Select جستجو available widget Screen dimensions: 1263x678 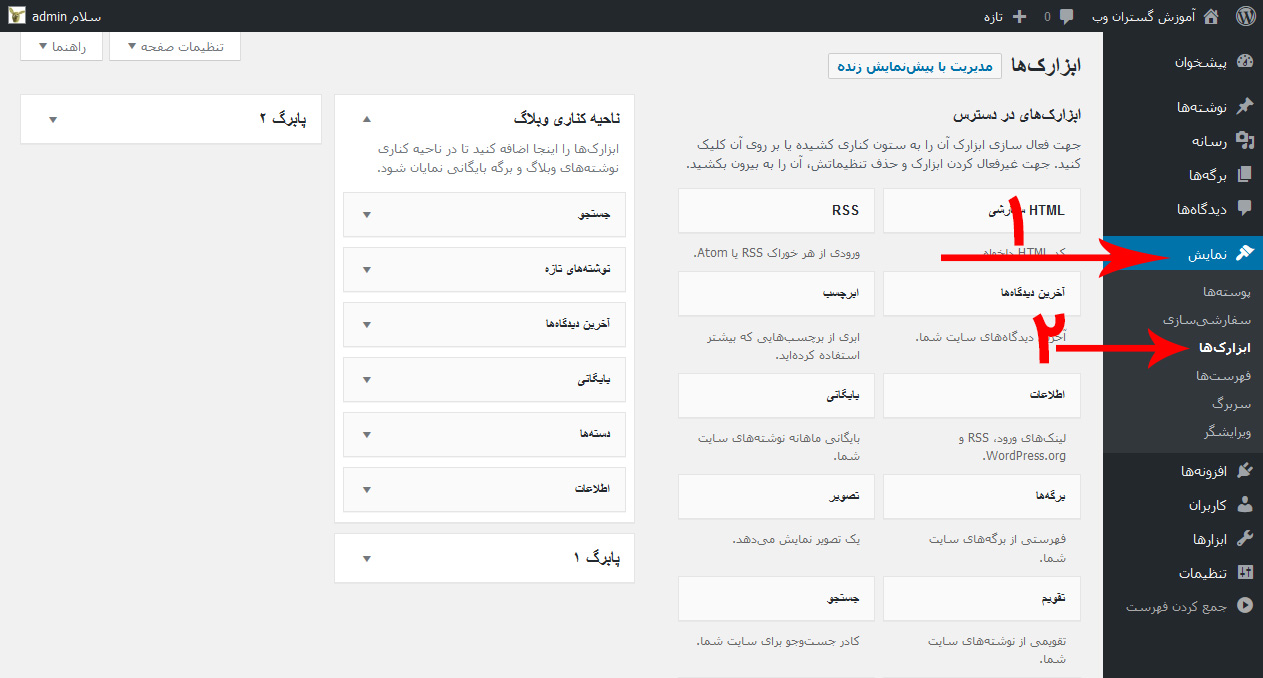[776, 599]
